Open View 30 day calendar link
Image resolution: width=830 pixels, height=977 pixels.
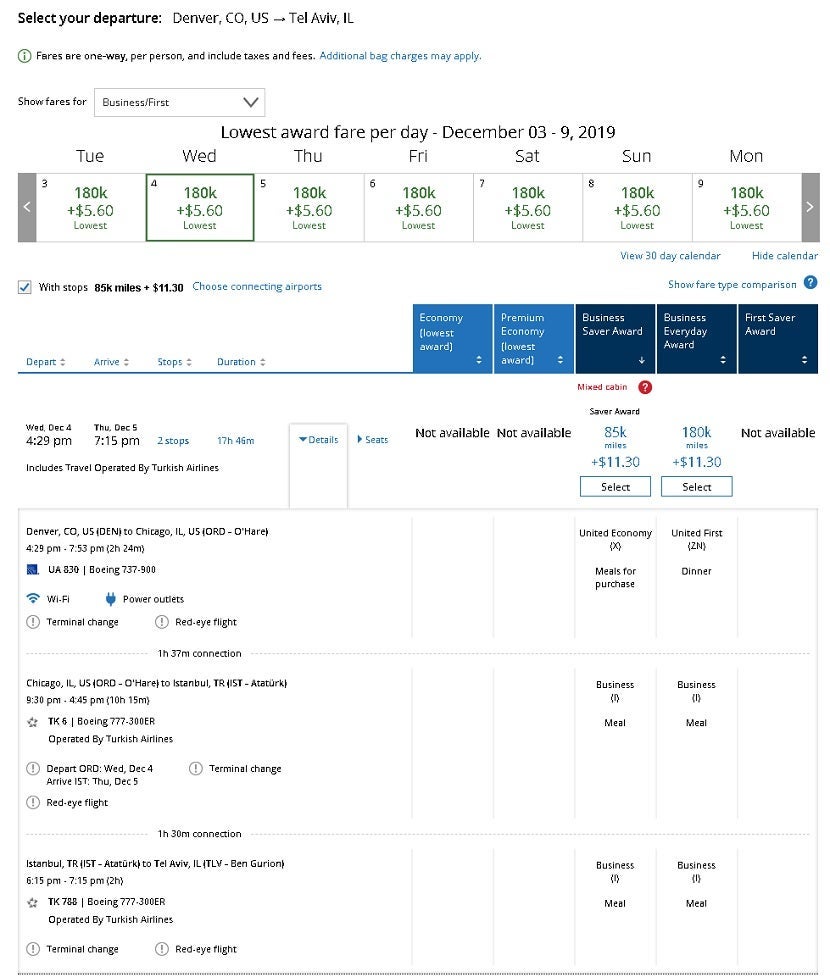point(670,256)
